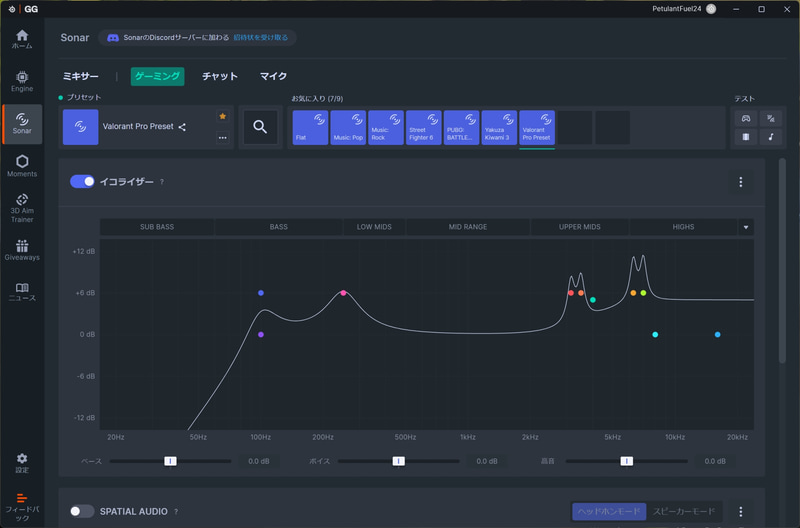The width and height of the screenshot is (800, 528).
Task: Select Sonar in the sidebar
Action: (x=22, y=124)
